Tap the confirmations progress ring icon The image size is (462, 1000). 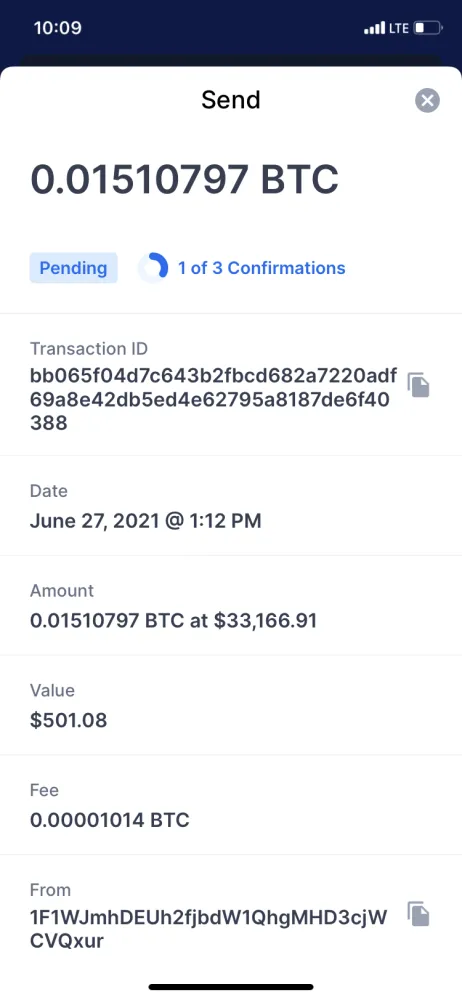(x=154, y=268)
